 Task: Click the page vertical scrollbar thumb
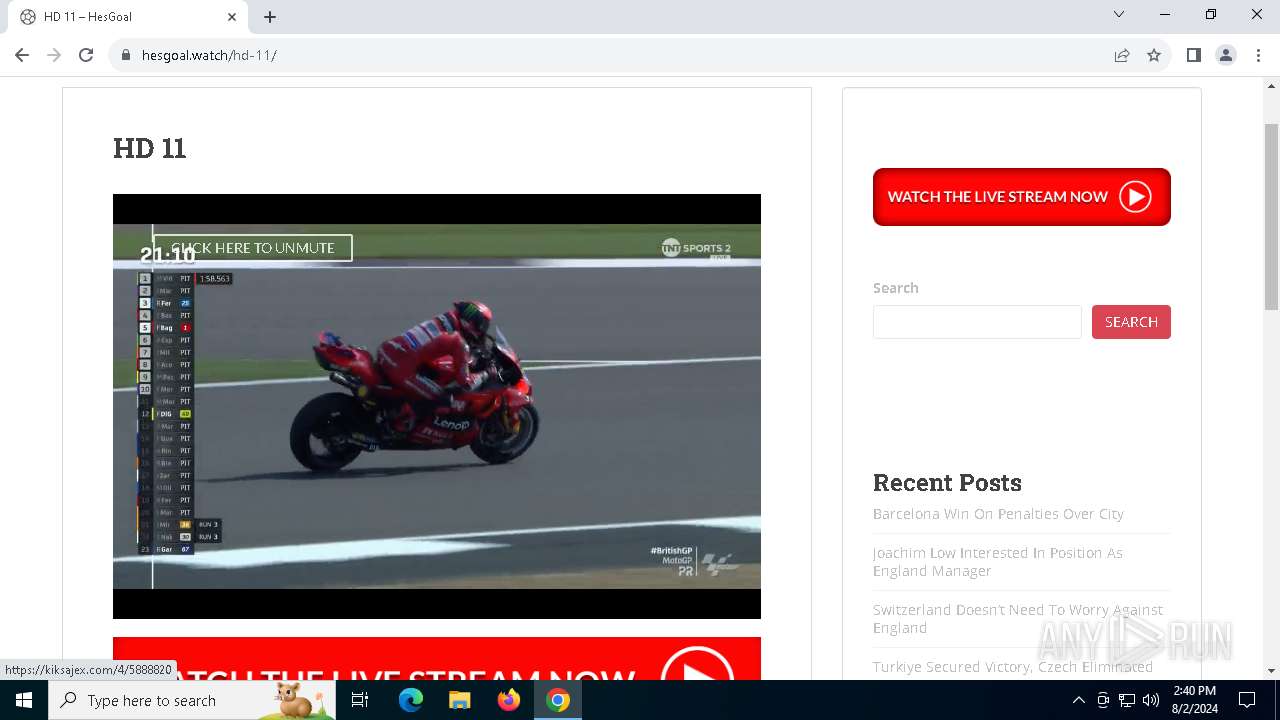(x=1271, y=215)
